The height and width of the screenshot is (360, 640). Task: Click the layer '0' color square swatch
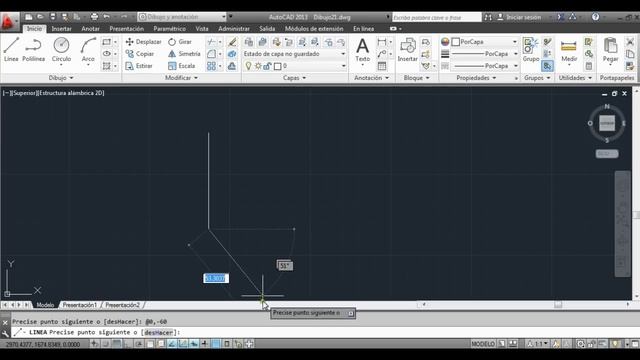tap(278, 66)
